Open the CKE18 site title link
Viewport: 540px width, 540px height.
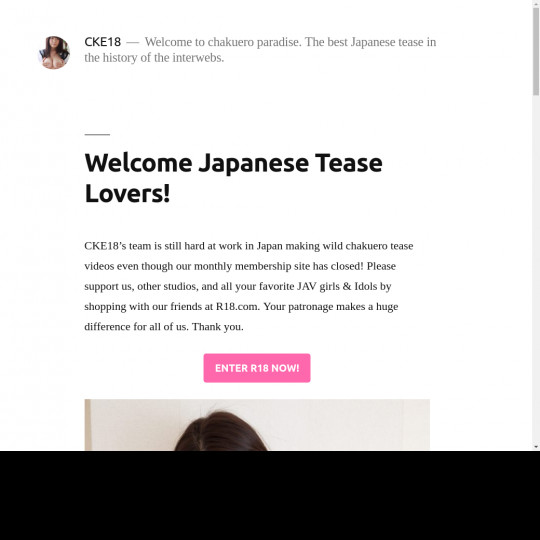(x=103, y=42)
